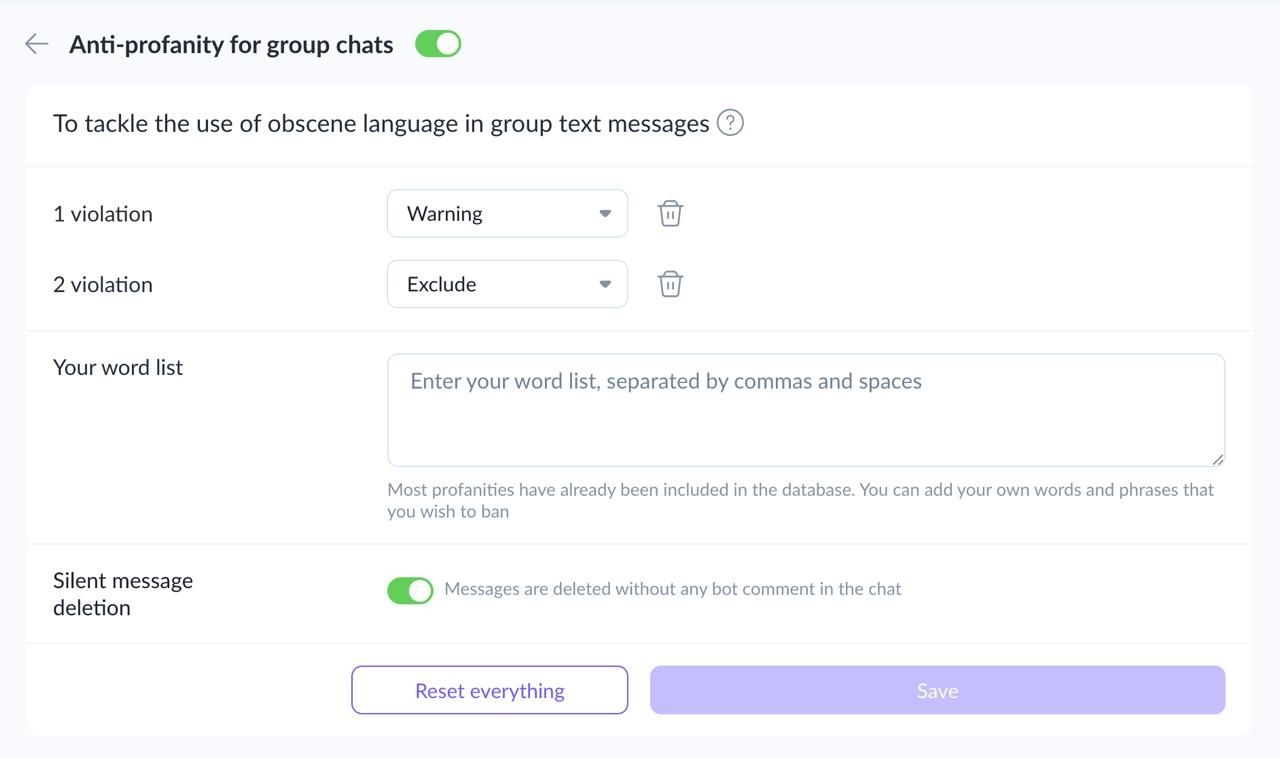Delete the 1 violation rule via trash icon
Screen dimensions: 1280x758
point(670,213)
